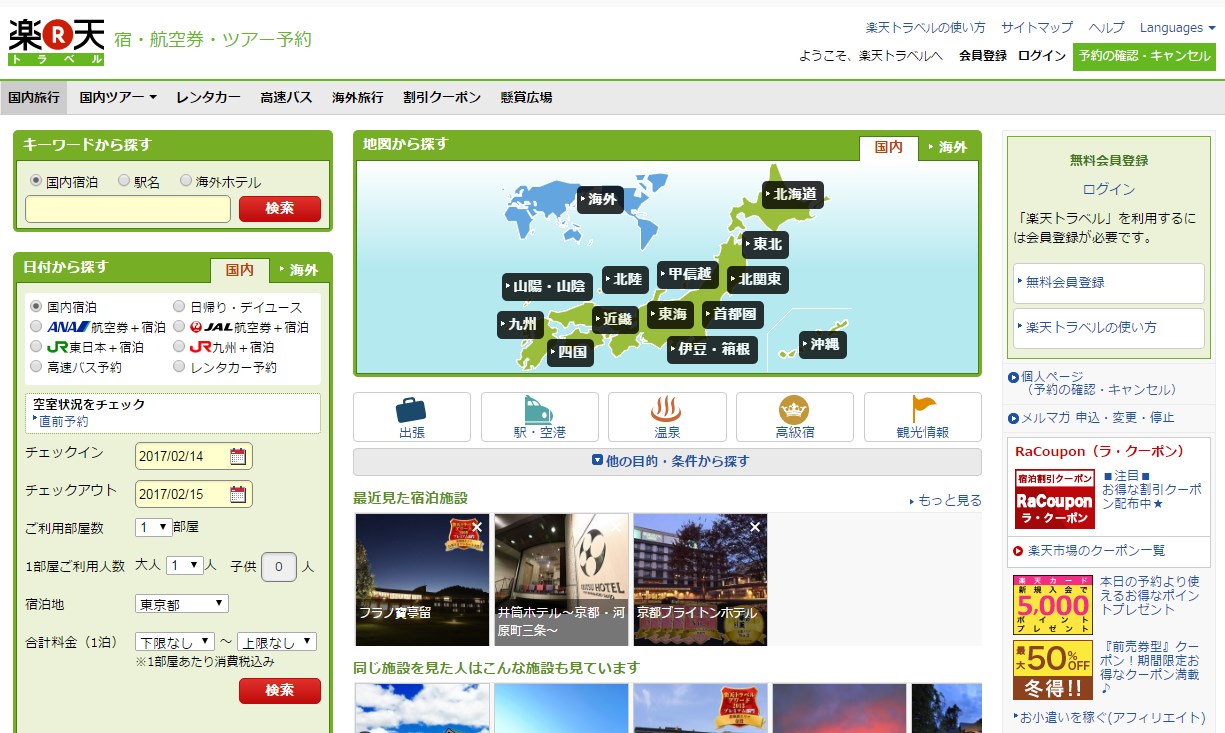Image resolution: width=1225 pixels, height=733 pixels.
Task: Open the 宿泊地 prefecture dropdown
Action: [x=181, y=604]
